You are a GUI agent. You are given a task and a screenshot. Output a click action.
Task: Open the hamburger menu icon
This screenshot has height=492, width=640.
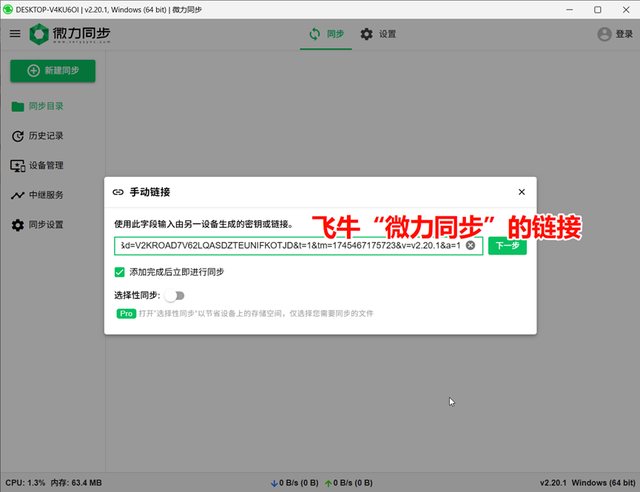click(x=15, y=33)
